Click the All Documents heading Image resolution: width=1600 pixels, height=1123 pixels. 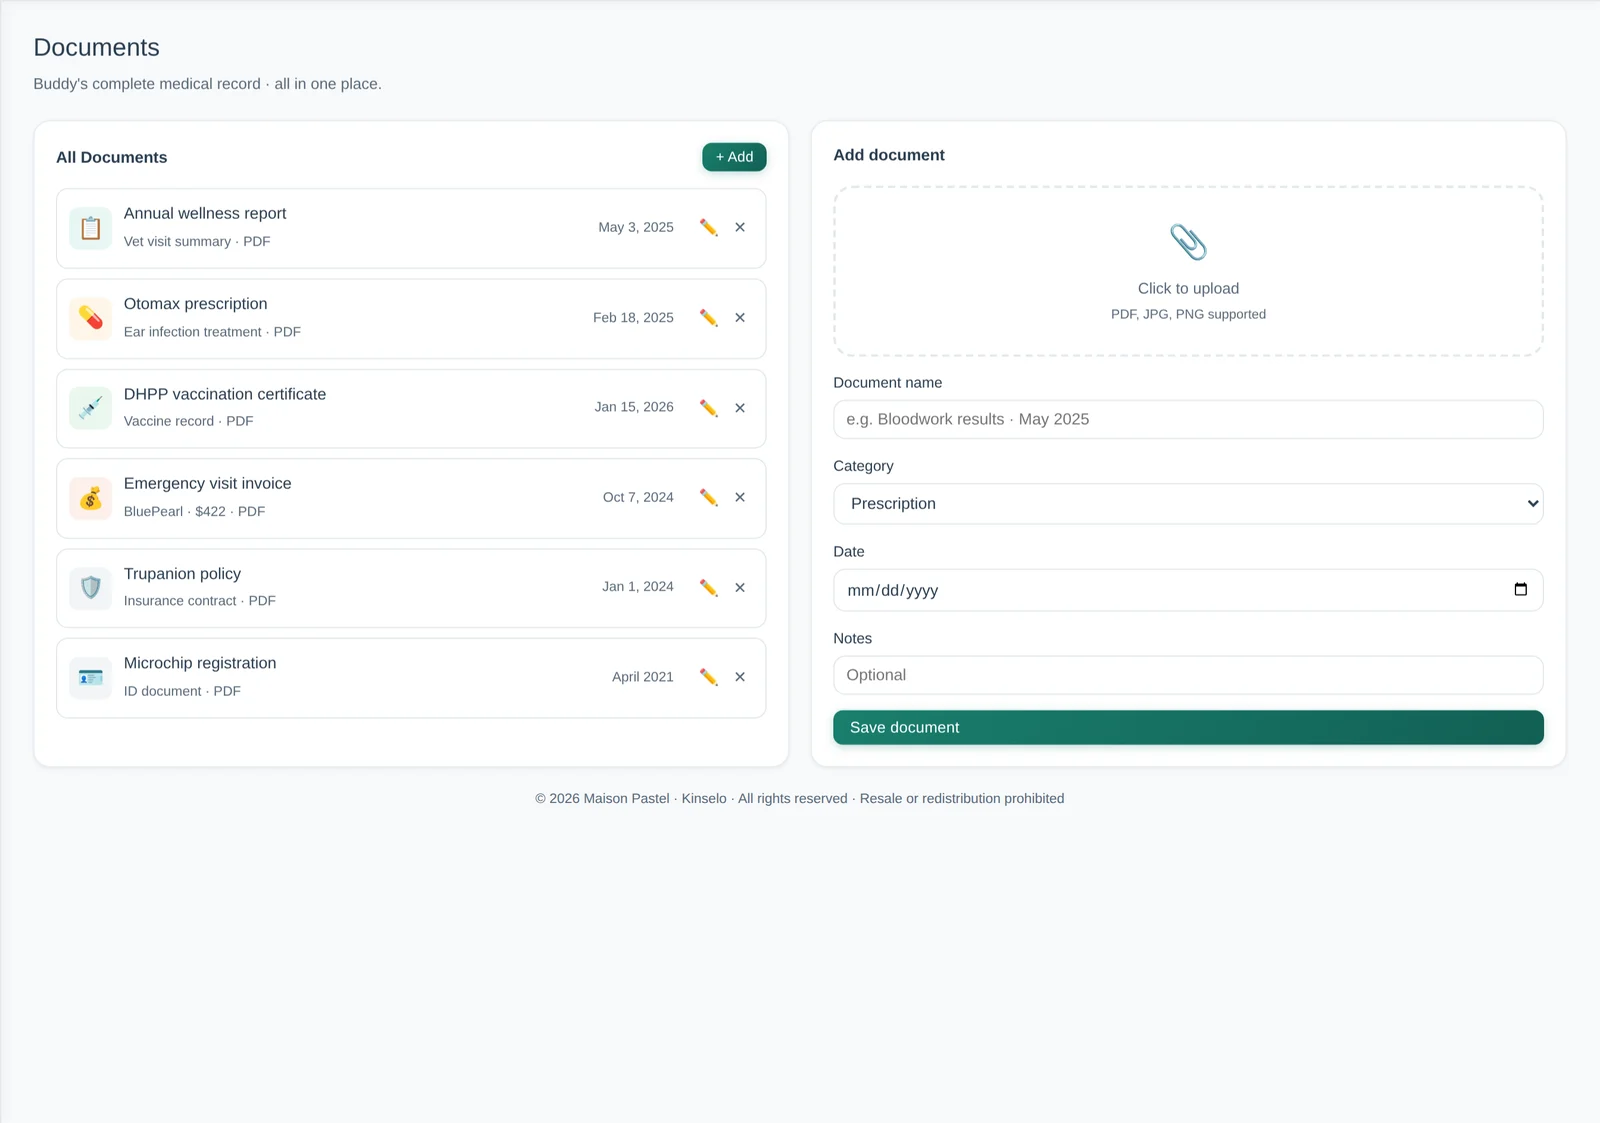[112, 157]
